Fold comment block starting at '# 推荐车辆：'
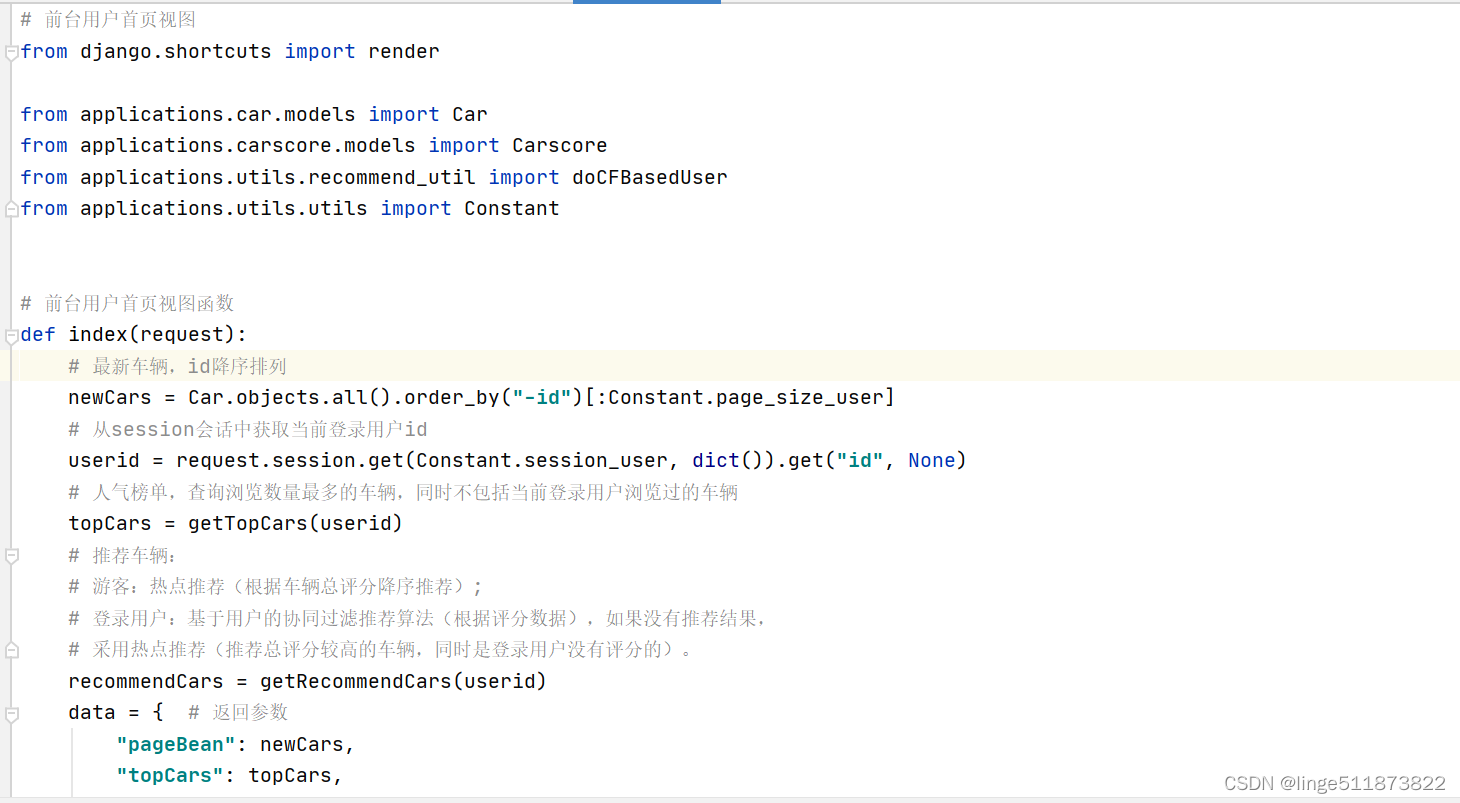 coord(11,555)
